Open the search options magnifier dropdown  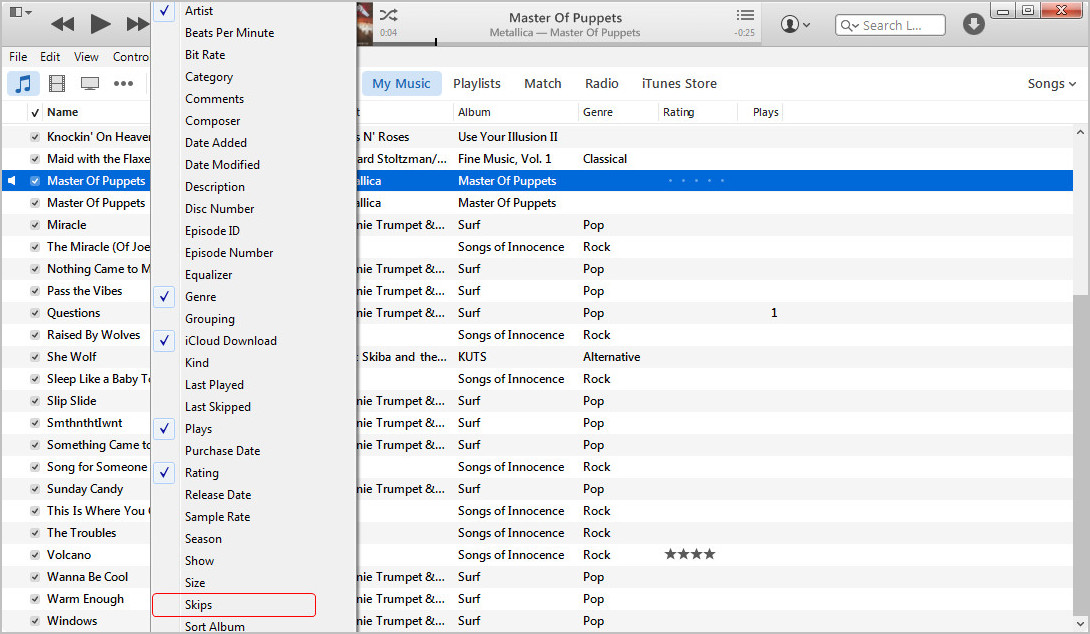click(x=849, y=25)
